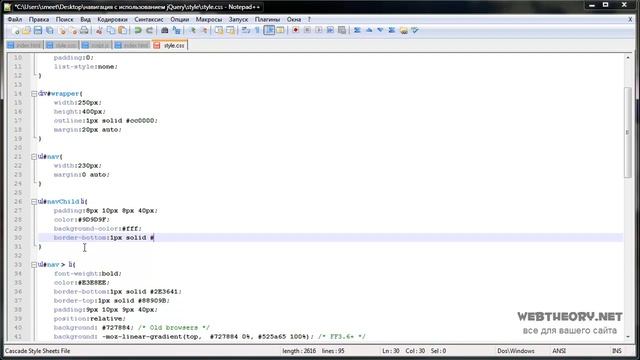Screen dimensions: 640x360
Task: Click 'Cascade Style Sheets File' status text
Action: point(38,351)
